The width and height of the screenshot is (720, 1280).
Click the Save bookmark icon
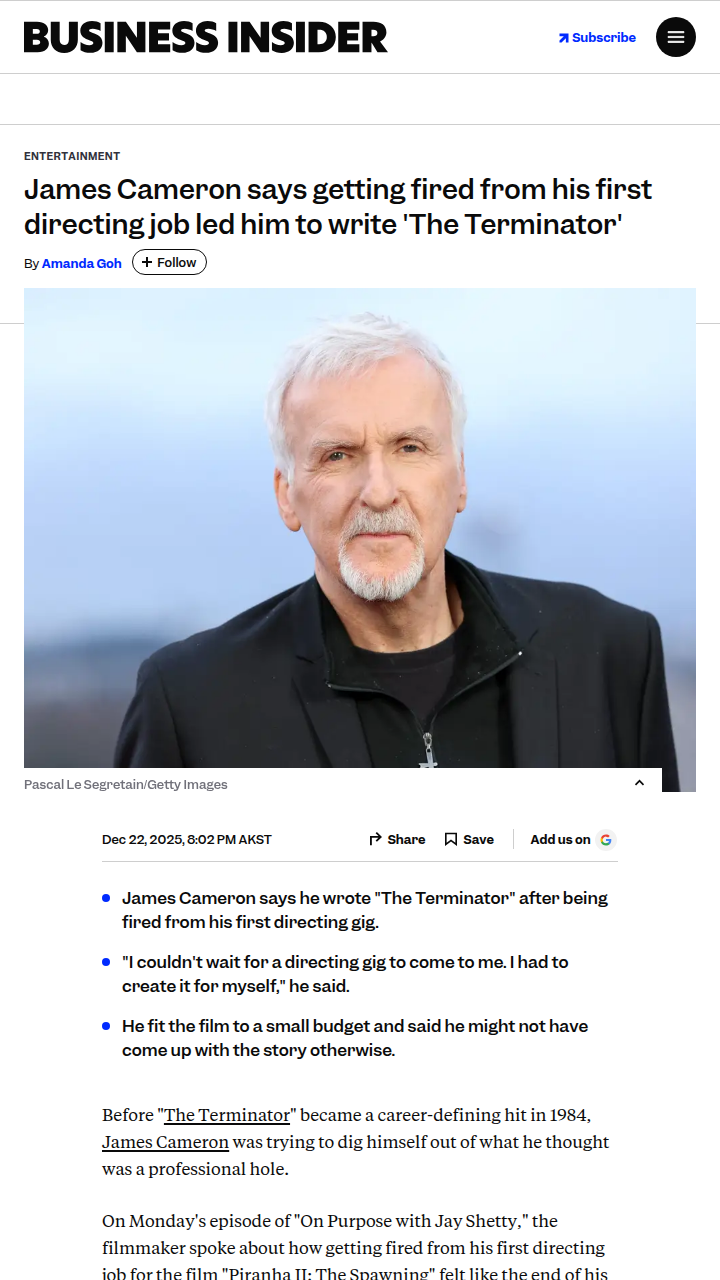pos(451,839)
